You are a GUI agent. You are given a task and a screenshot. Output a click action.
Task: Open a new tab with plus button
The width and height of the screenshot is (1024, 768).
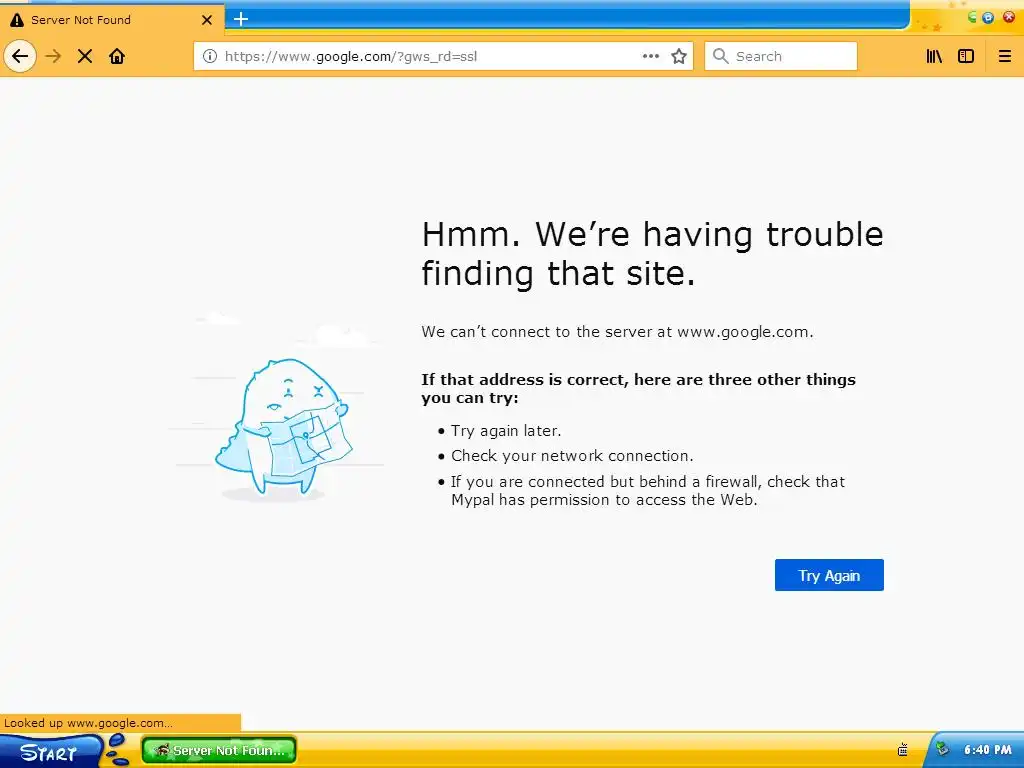click(x=241, y=19)
